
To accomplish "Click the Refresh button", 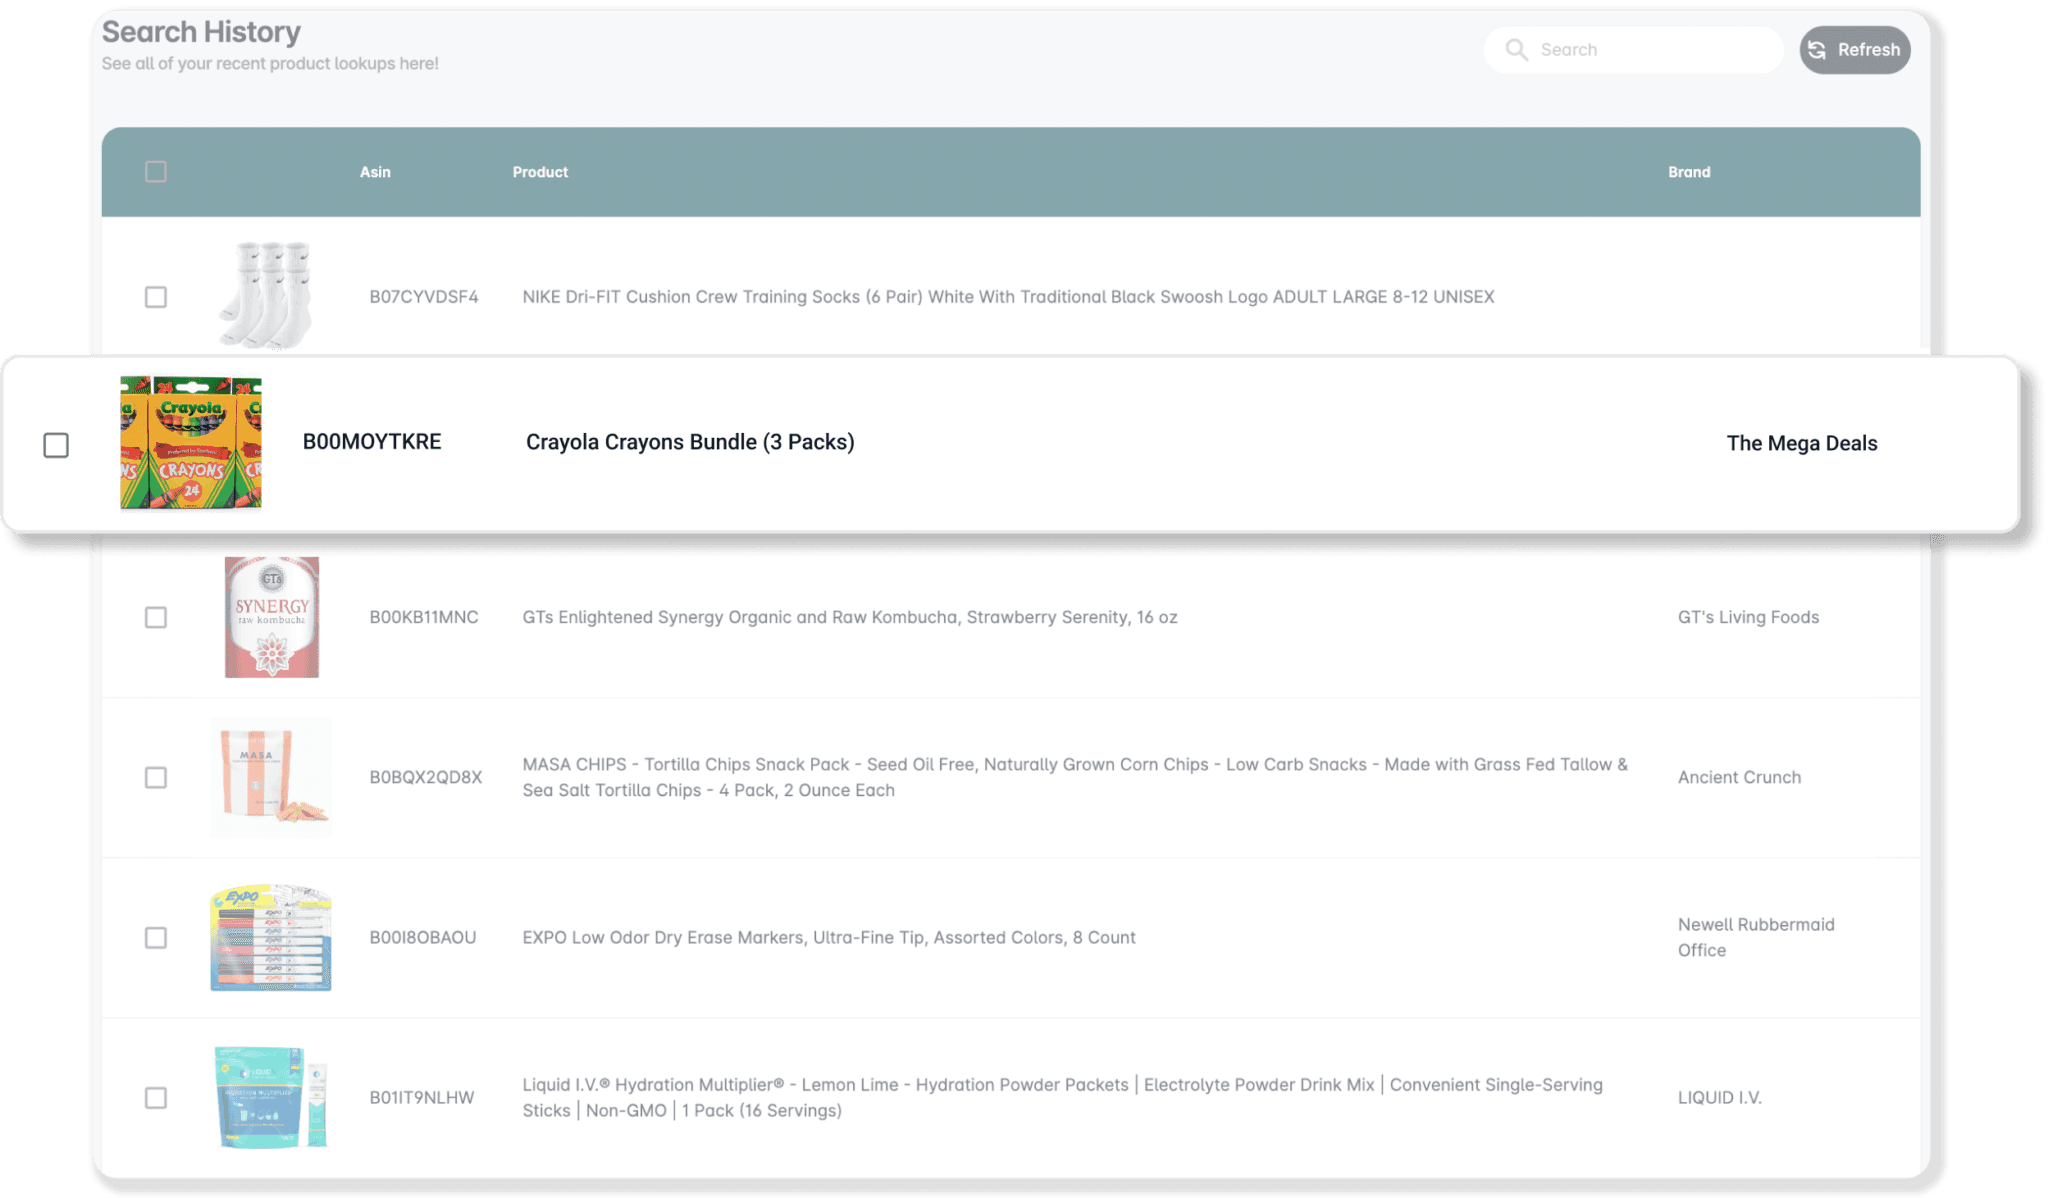I will pos(1854,50).
